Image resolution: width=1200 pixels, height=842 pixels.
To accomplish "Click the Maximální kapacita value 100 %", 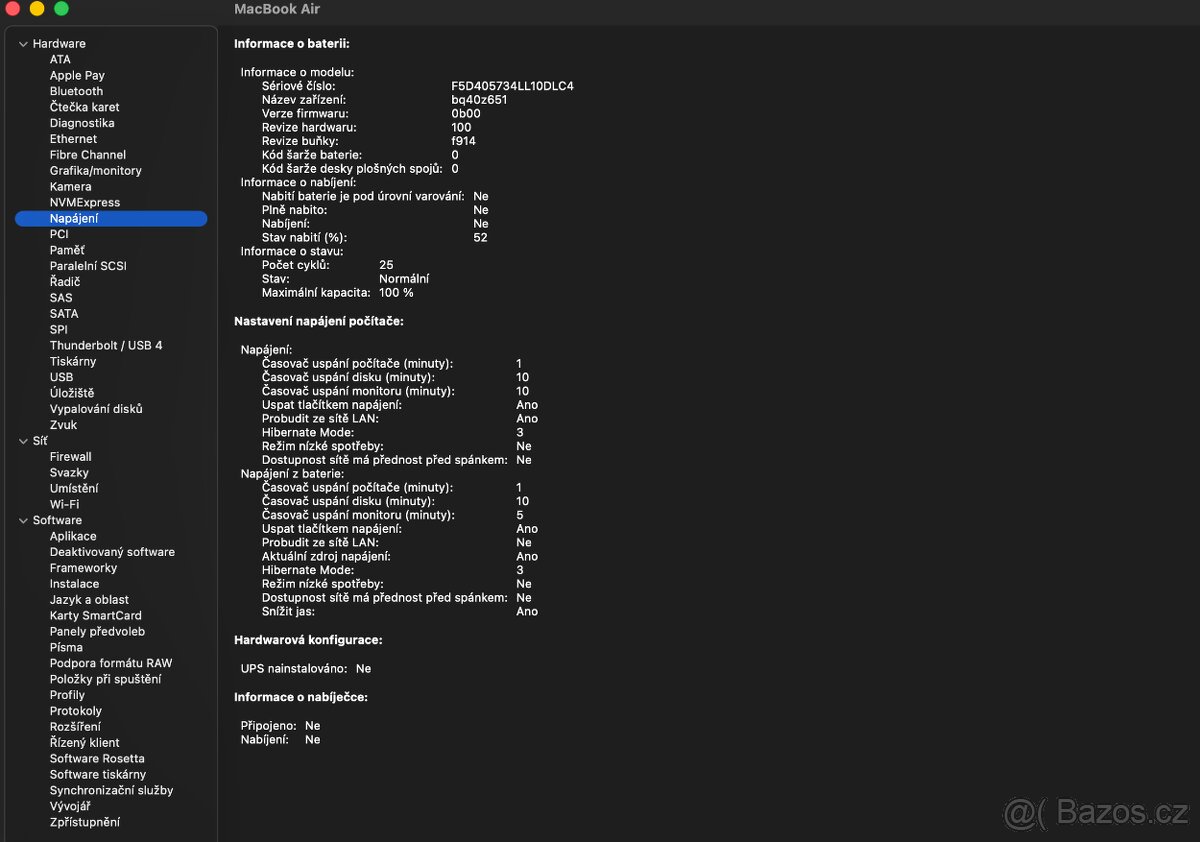I will (x=396, y=293).
